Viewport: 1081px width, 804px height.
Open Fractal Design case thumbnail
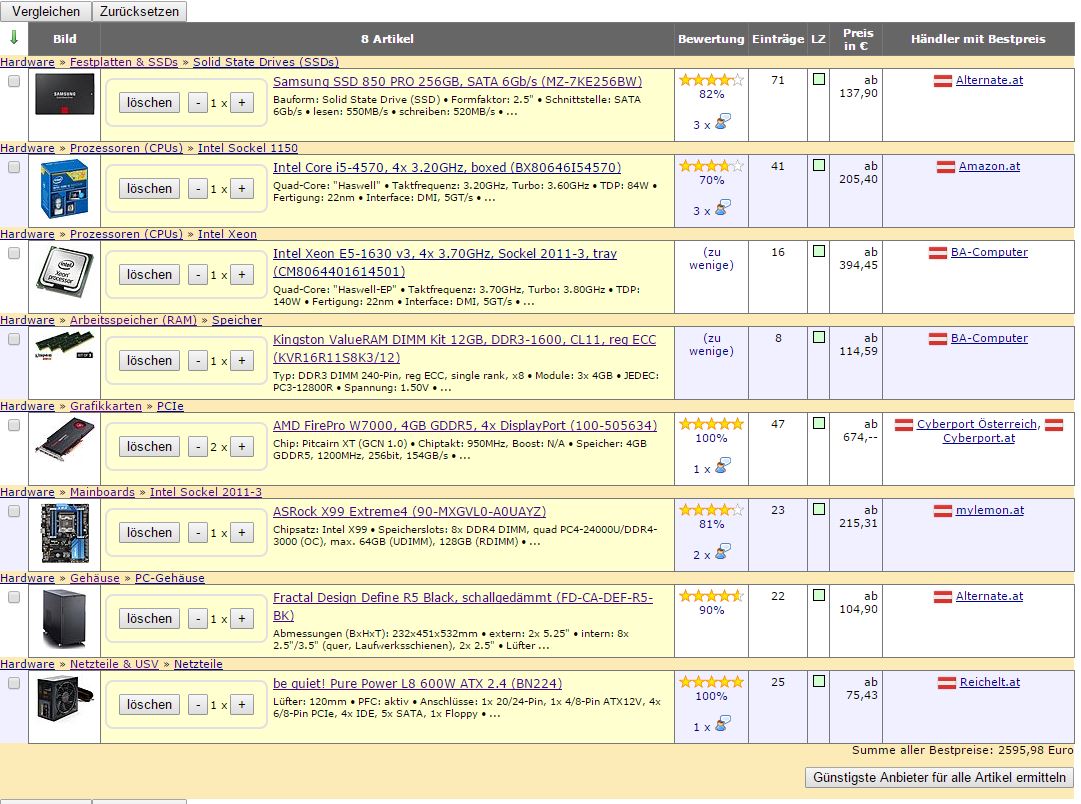click(64, 619)
